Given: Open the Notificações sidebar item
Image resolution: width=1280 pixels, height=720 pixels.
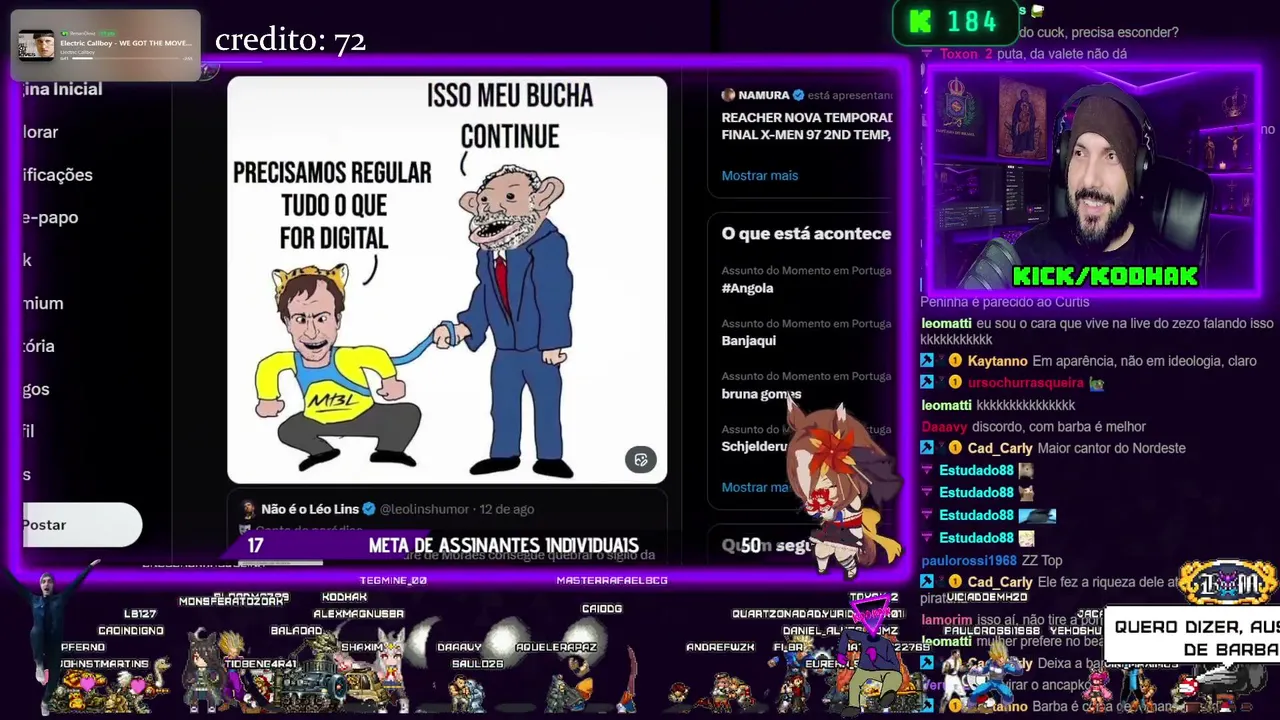Looking at the screenshot, I should [x=57, y=175].
